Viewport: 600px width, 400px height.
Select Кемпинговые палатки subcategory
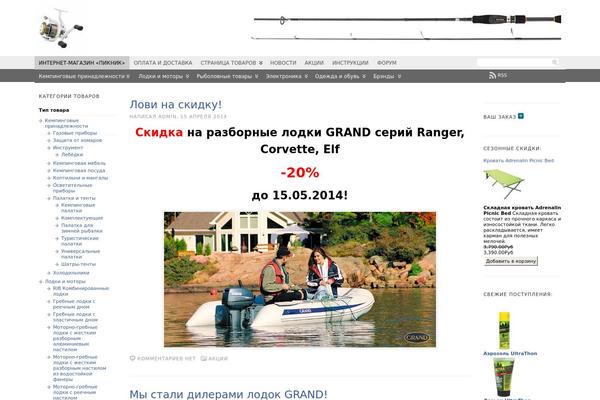pyautogui.click(x=78, y=208)
